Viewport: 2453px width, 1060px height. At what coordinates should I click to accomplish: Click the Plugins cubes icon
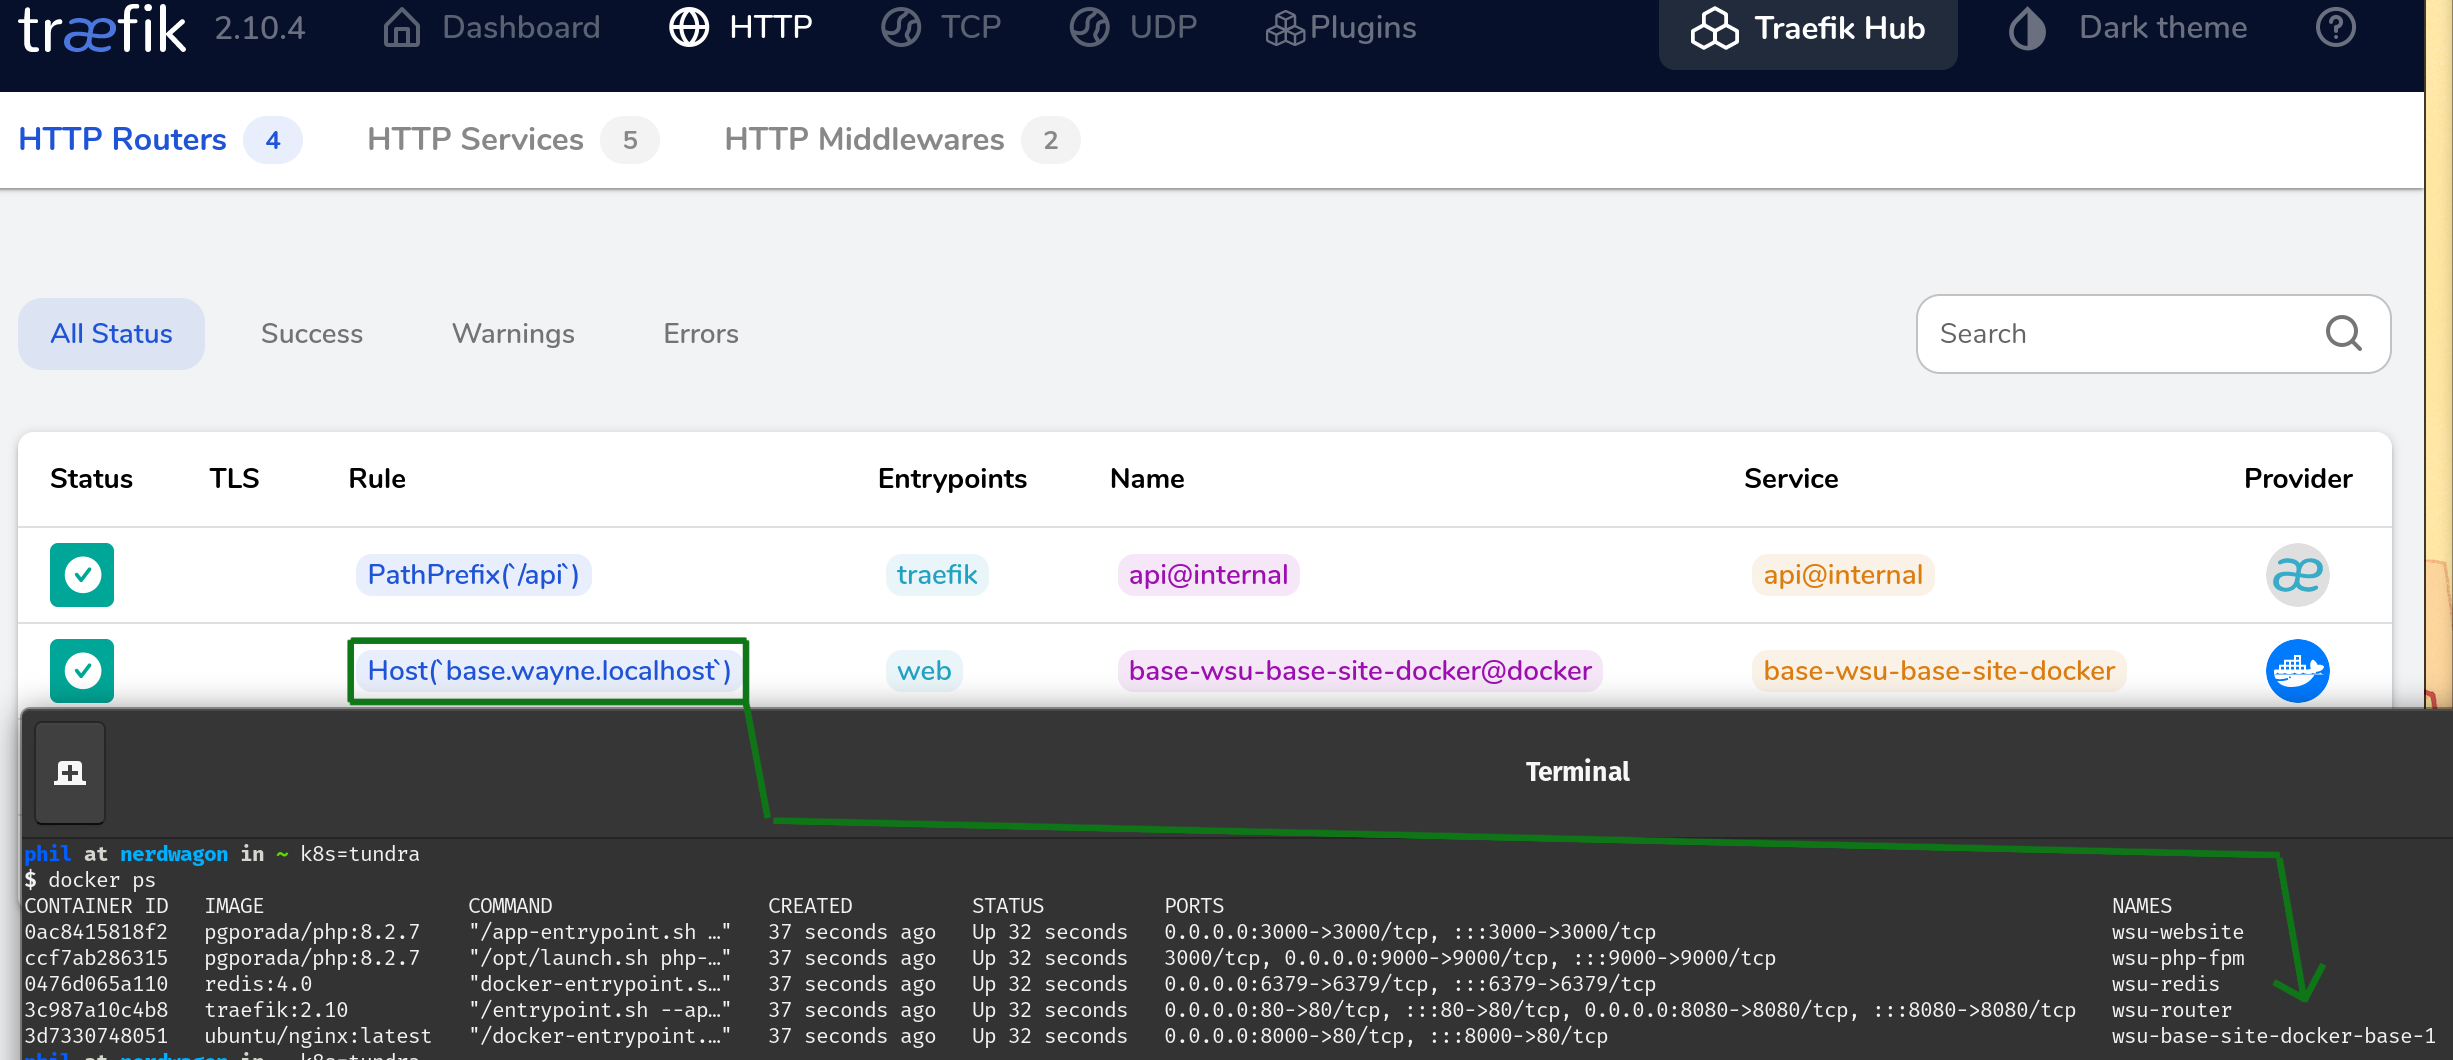tap(1286, 28)
